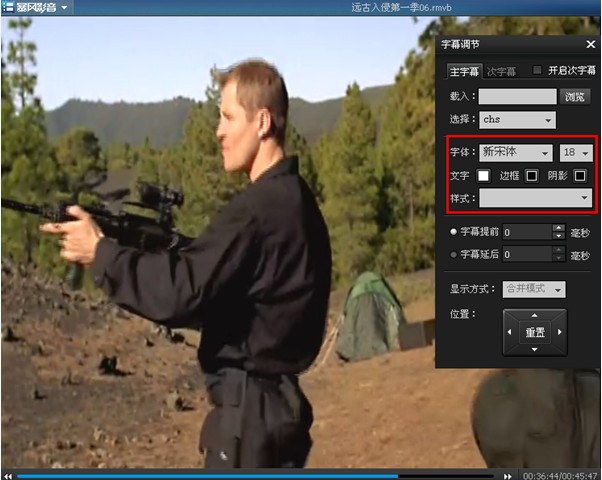602x480 pixels.
Task: Enable the 开启次字幕 checkbox
Action: (x=537, y=70)
